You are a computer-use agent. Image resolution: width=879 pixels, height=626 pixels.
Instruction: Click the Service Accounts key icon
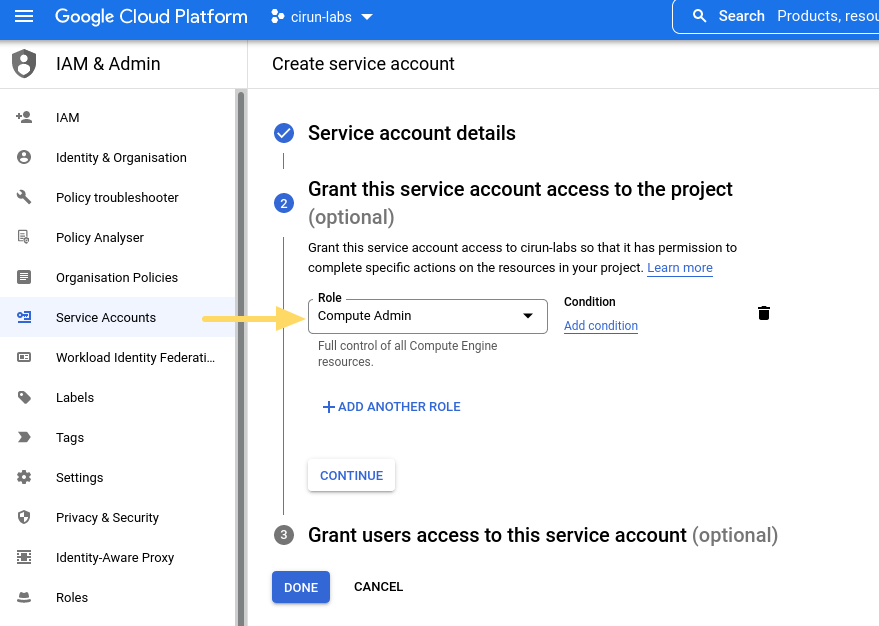point(24,317)
